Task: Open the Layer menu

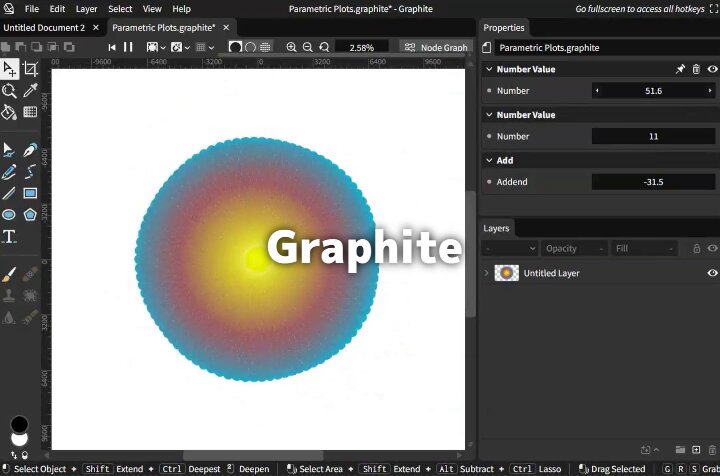Action: 86,9
